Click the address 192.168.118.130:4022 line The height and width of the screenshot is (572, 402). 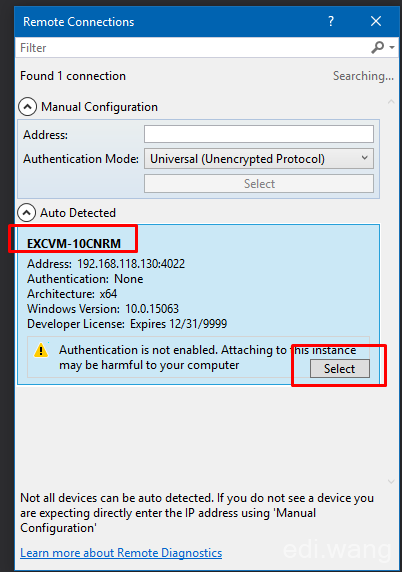tap(106, 264)
